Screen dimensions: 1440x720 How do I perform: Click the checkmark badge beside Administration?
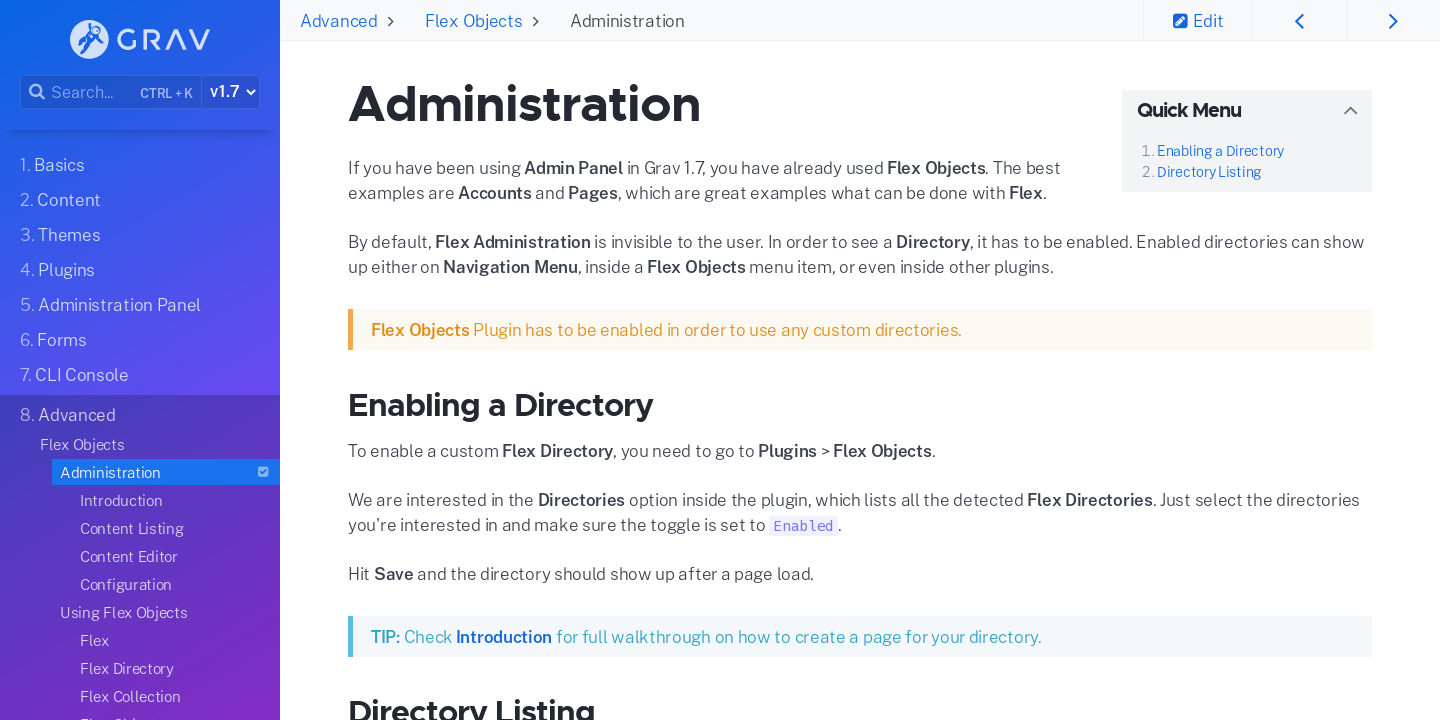point(263,471)
